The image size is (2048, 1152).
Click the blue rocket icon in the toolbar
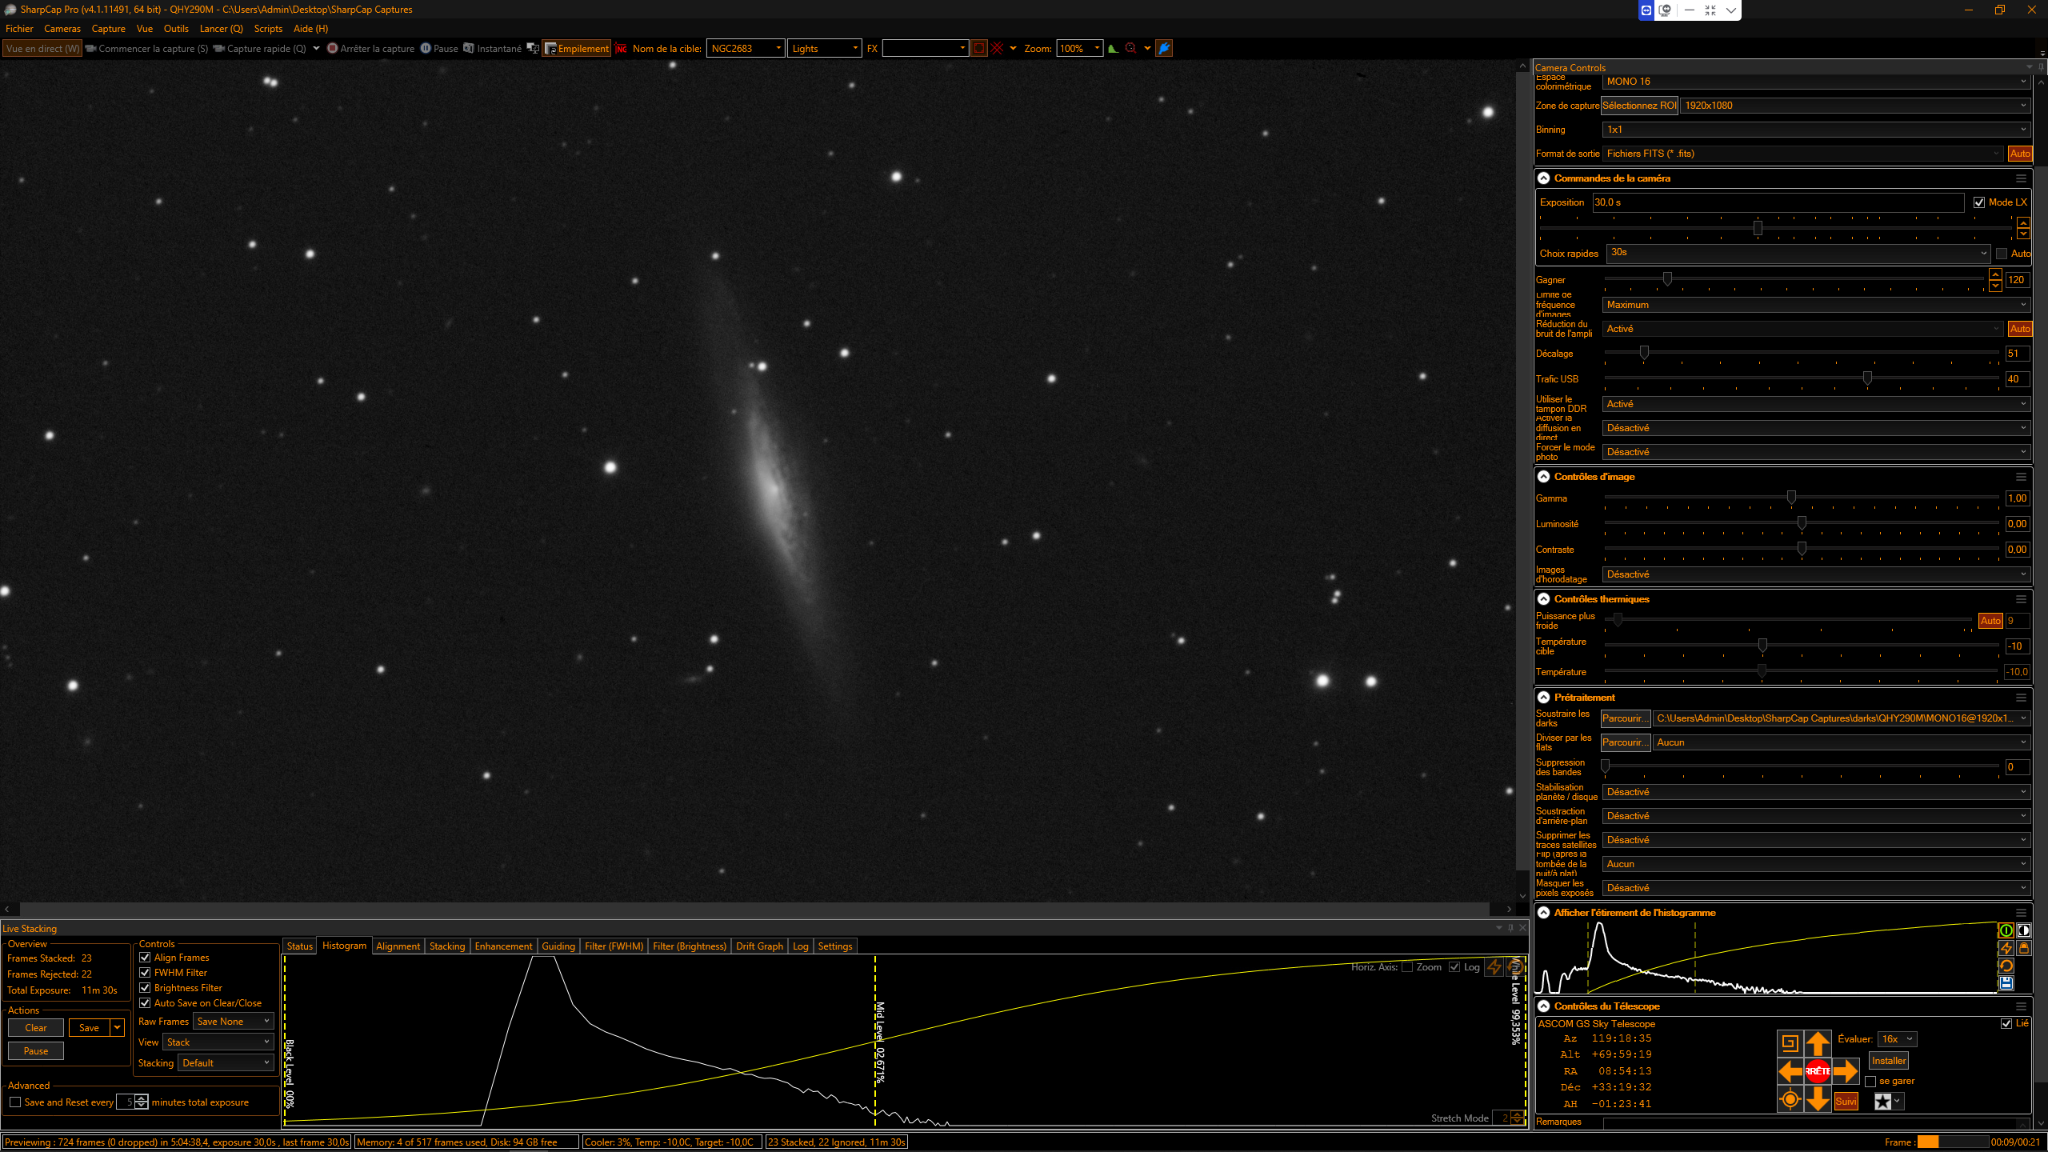point(1164,48)
